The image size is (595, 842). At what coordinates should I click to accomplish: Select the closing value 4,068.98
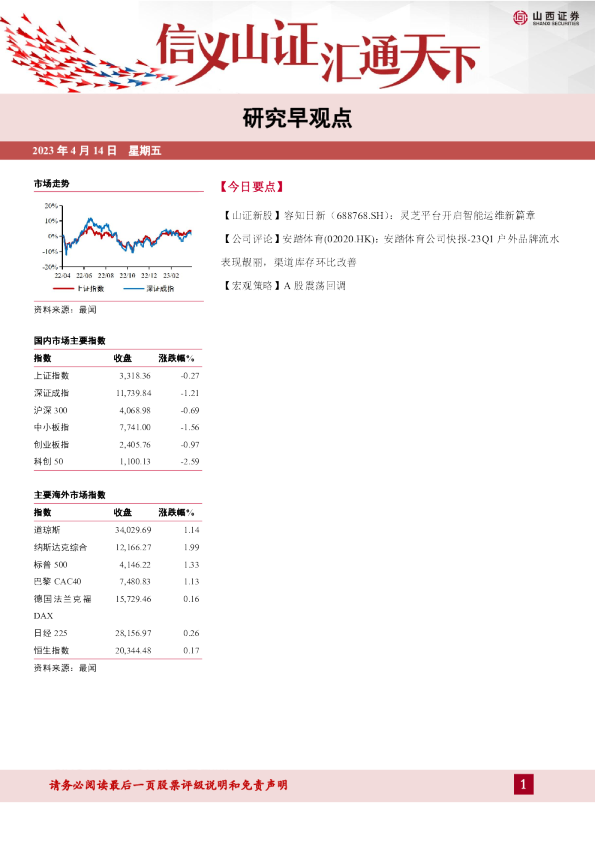(135, 410)
